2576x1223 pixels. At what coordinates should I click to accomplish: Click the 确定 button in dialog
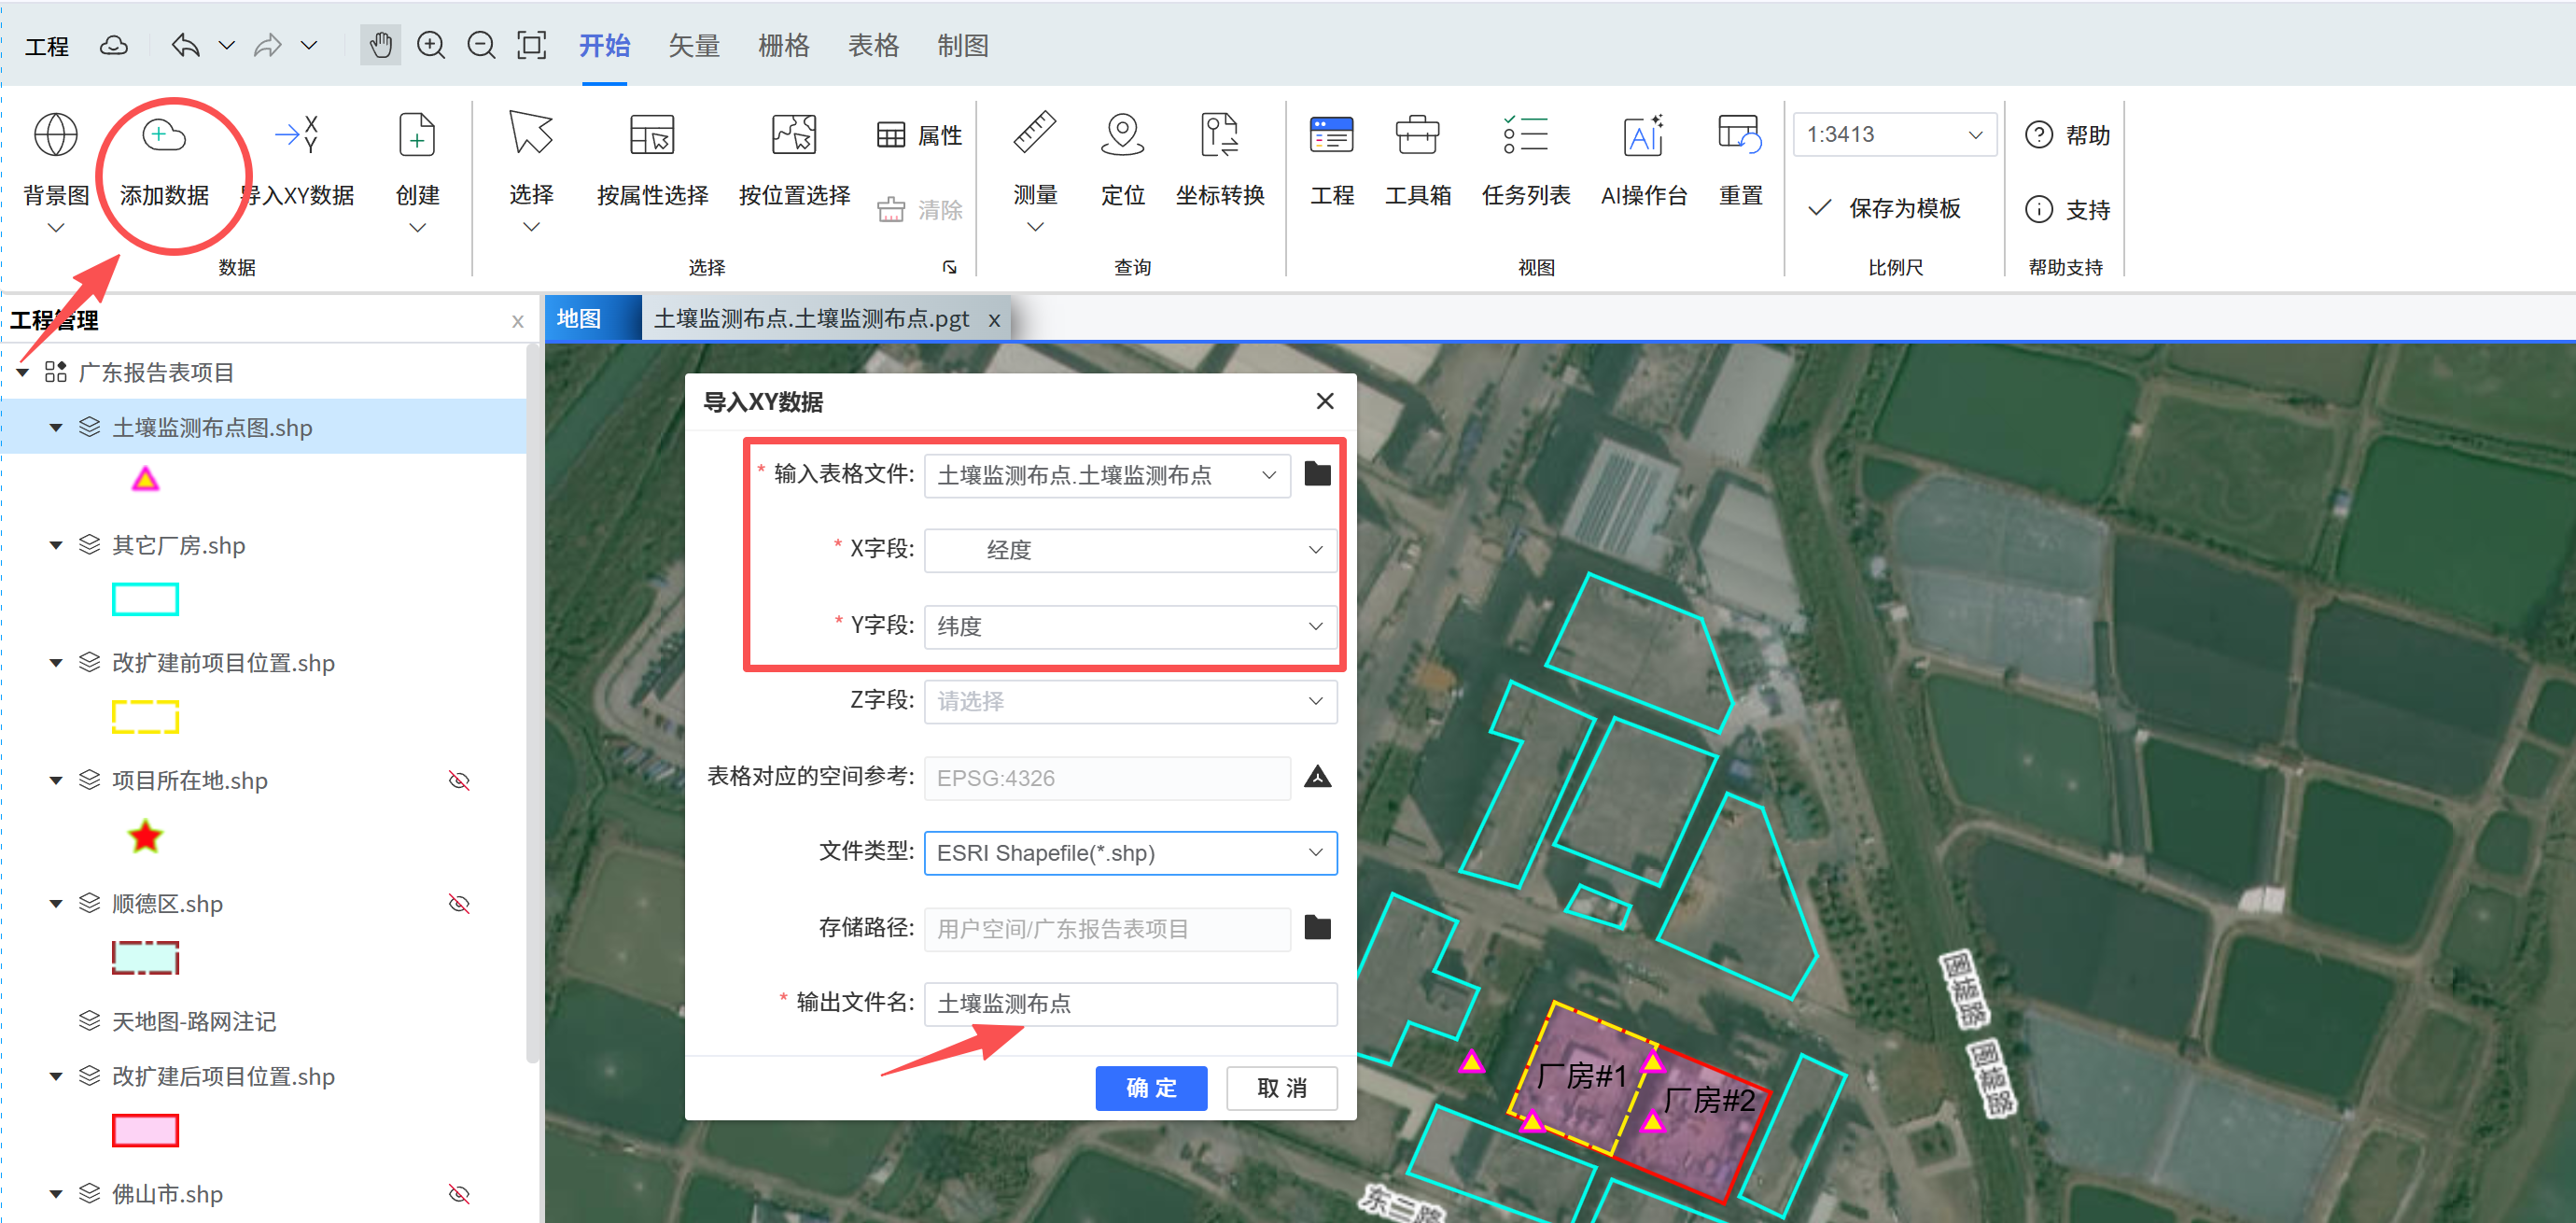click(1151, 1087)
